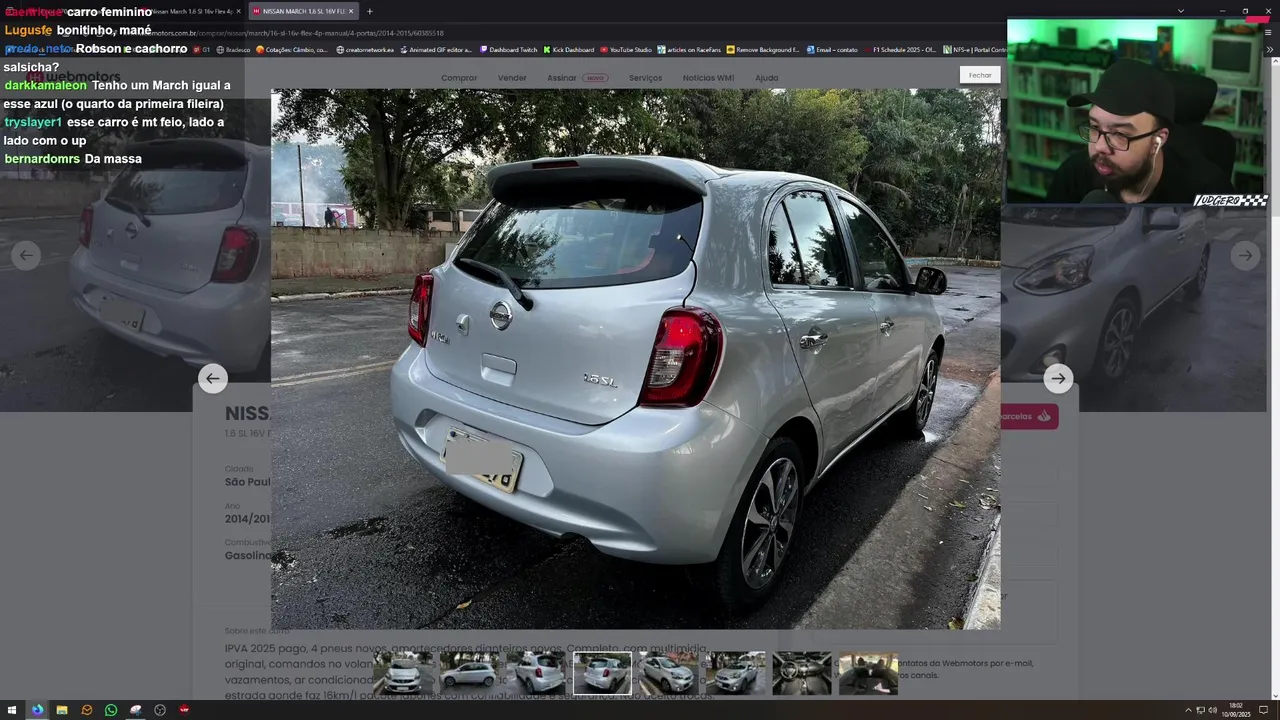Open a new browser tab with plus button
The width and height of the screenshot is (1280, 720).
click(x=369, y=11)
